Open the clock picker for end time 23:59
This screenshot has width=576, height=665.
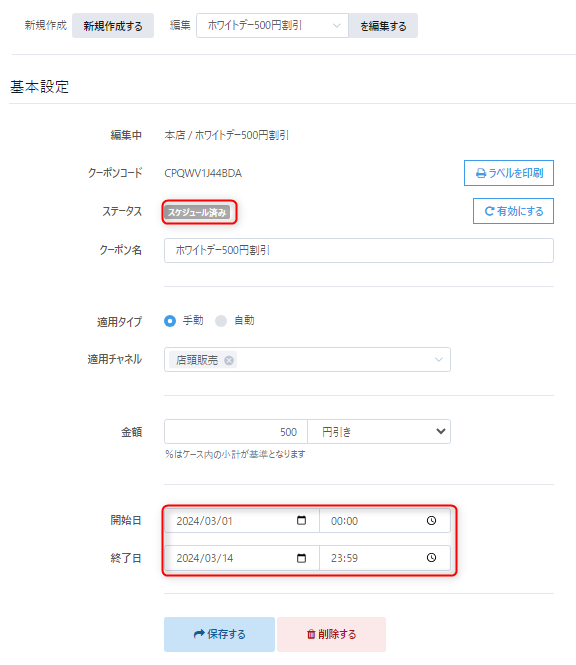point(431,558)
